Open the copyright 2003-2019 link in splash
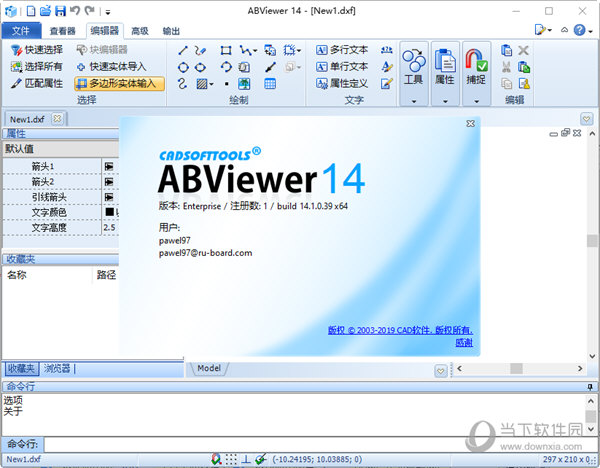600x468 pixels. click(x=400, y=330)
